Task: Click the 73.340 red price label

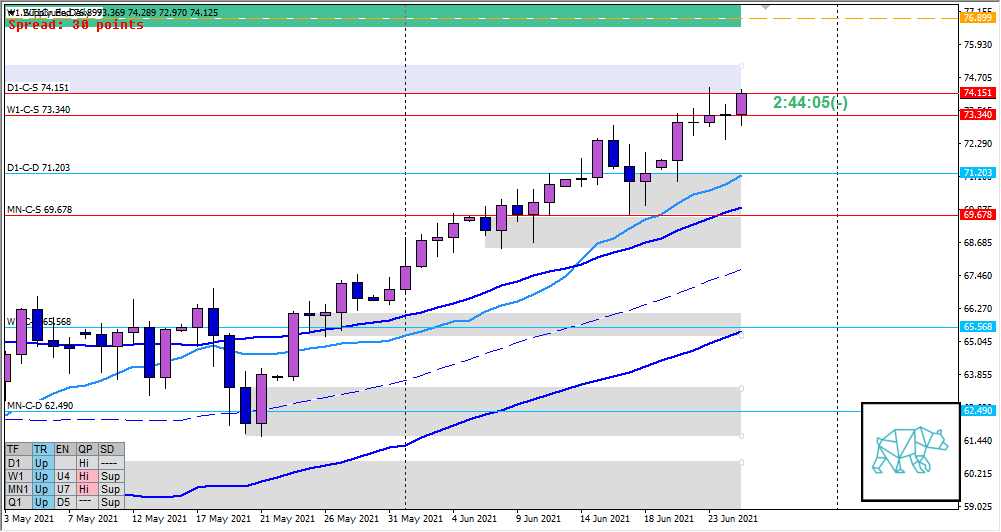Action: coord(975,115)
